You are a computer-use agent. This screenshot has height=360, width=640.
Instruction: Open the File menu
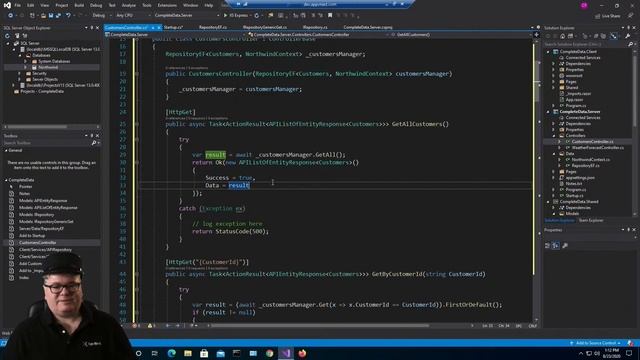tap(18, 5)
